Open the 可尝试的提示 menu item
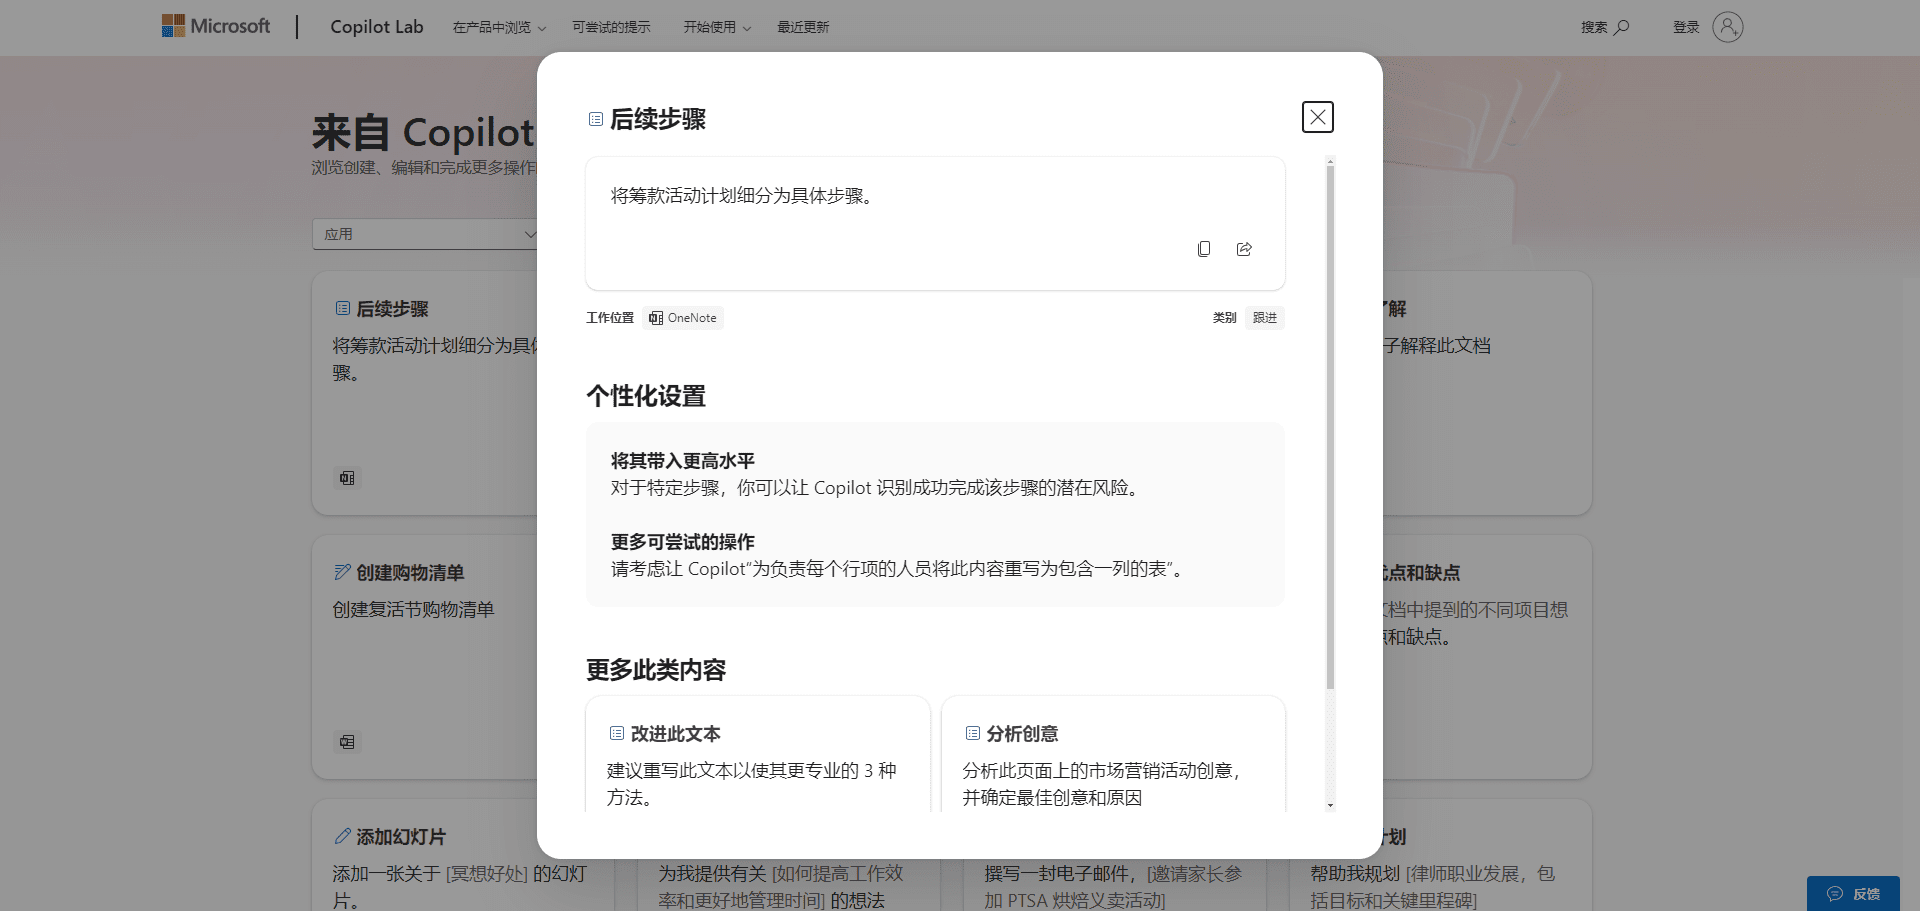The height and width of the screenshot is (911, 1920). (611, 27)
